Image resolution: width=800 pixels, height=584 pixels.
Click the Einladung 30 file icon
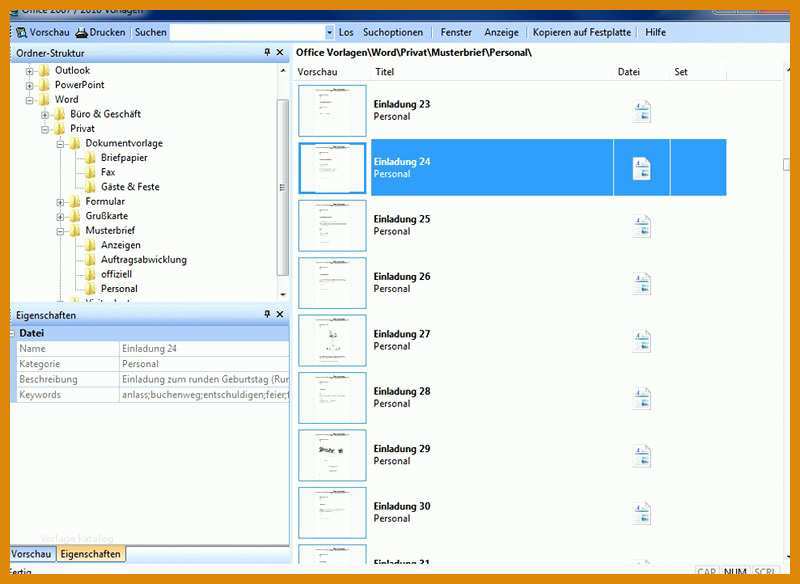tap(642, 513)
